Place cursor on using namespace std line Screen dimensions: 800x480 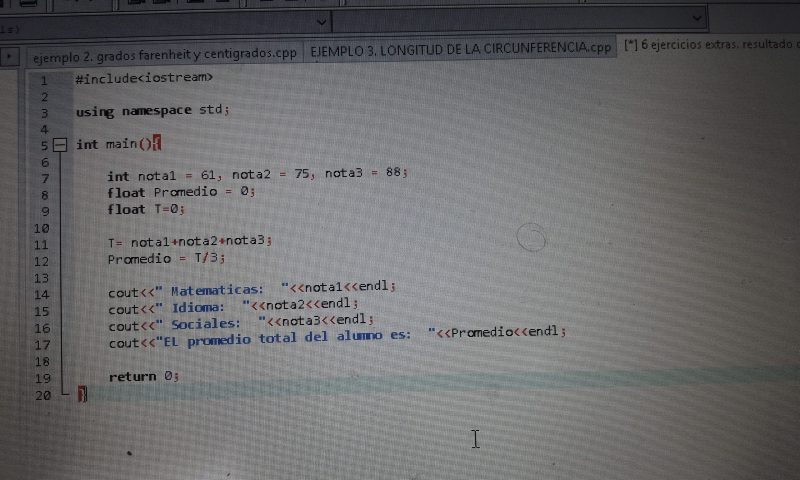point(152,111)
